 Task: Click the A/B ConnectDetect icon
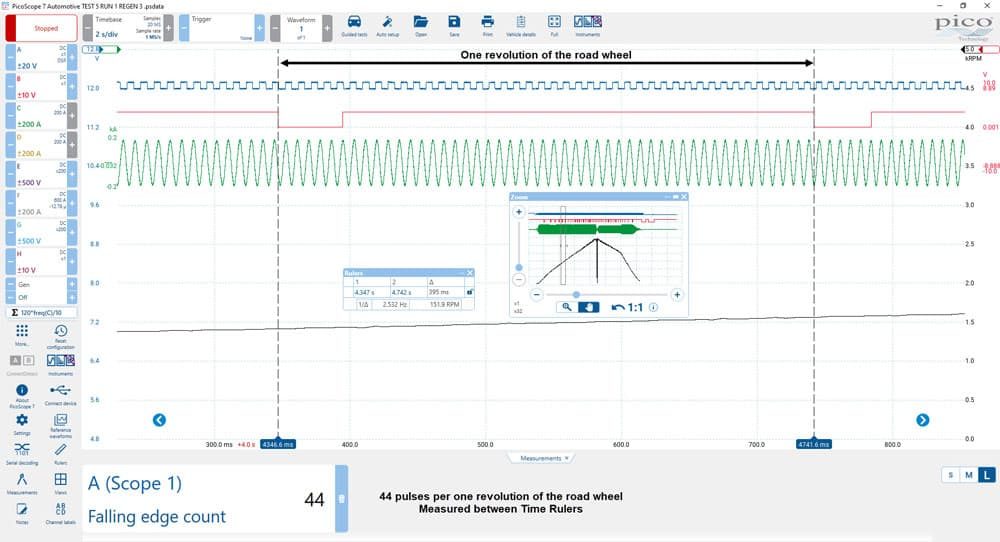(22, 365)
